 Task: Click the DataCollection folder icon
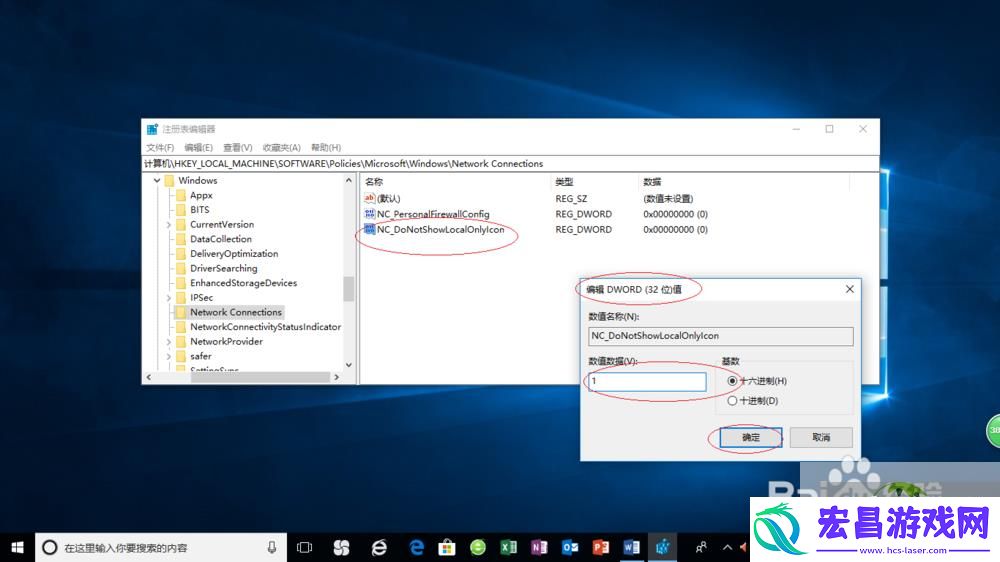point(181,239)
